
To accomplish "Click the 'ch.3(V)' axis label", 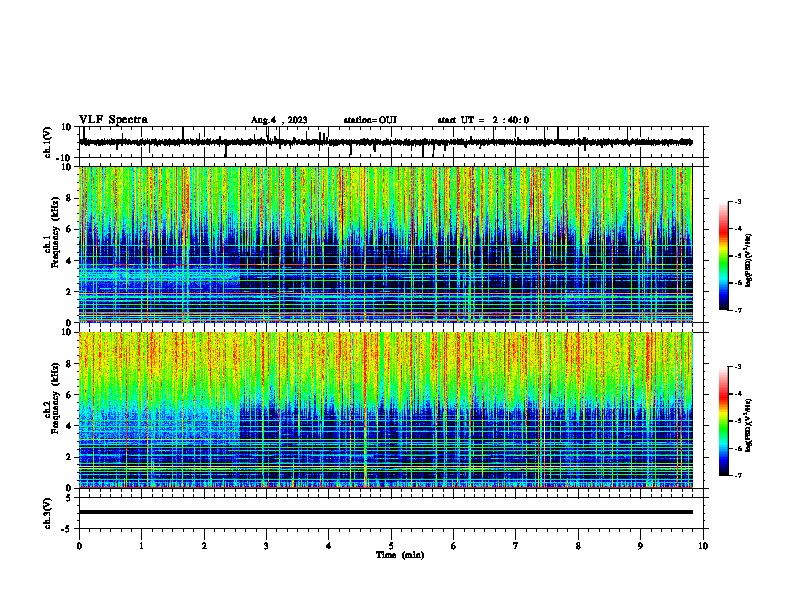I will pyautogui.click(x=48, y=513).
